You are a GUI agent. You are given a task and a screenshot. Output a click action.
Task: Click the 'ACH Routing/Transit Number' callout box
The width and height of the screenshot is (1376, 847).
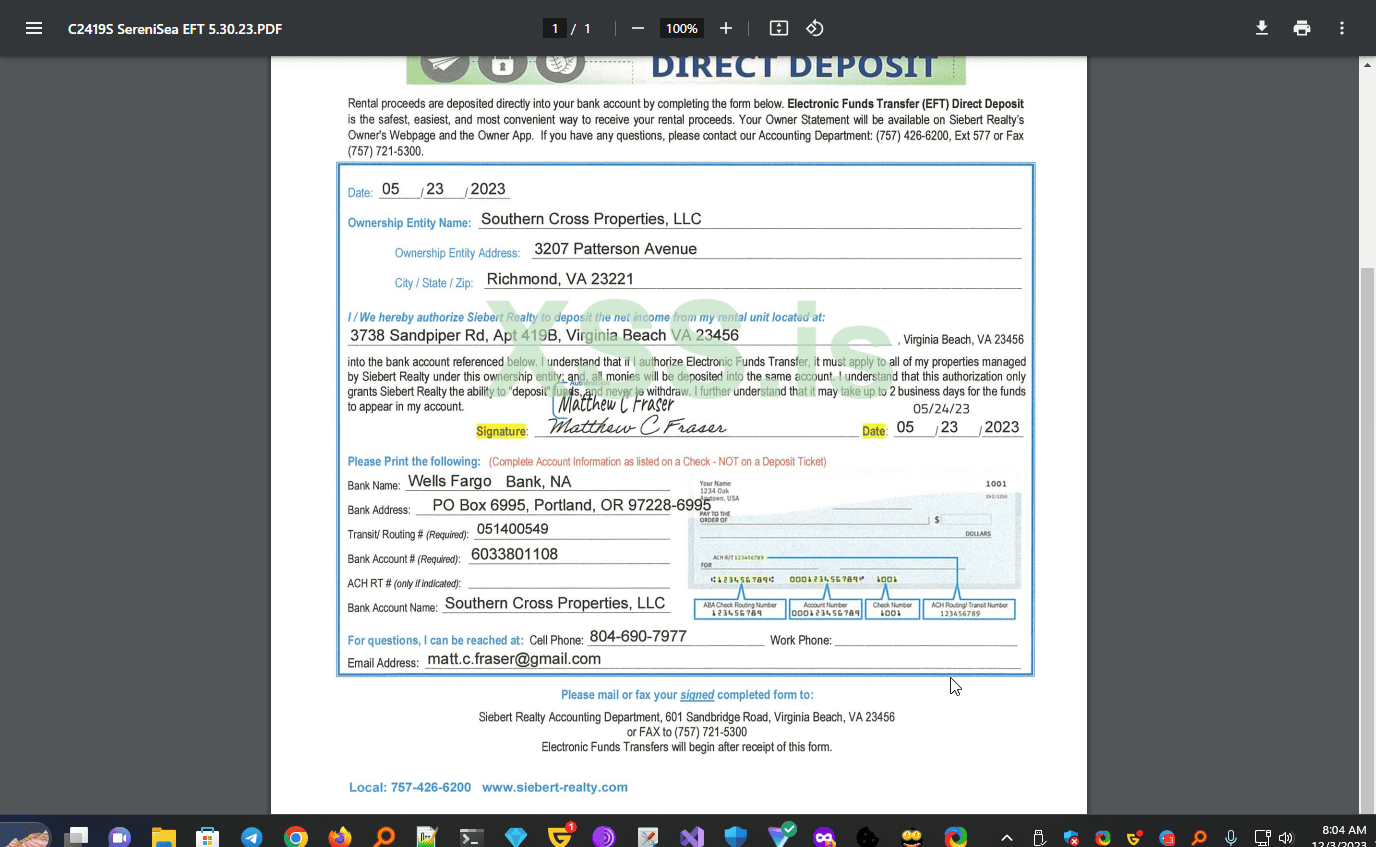(x=969, y=609)
